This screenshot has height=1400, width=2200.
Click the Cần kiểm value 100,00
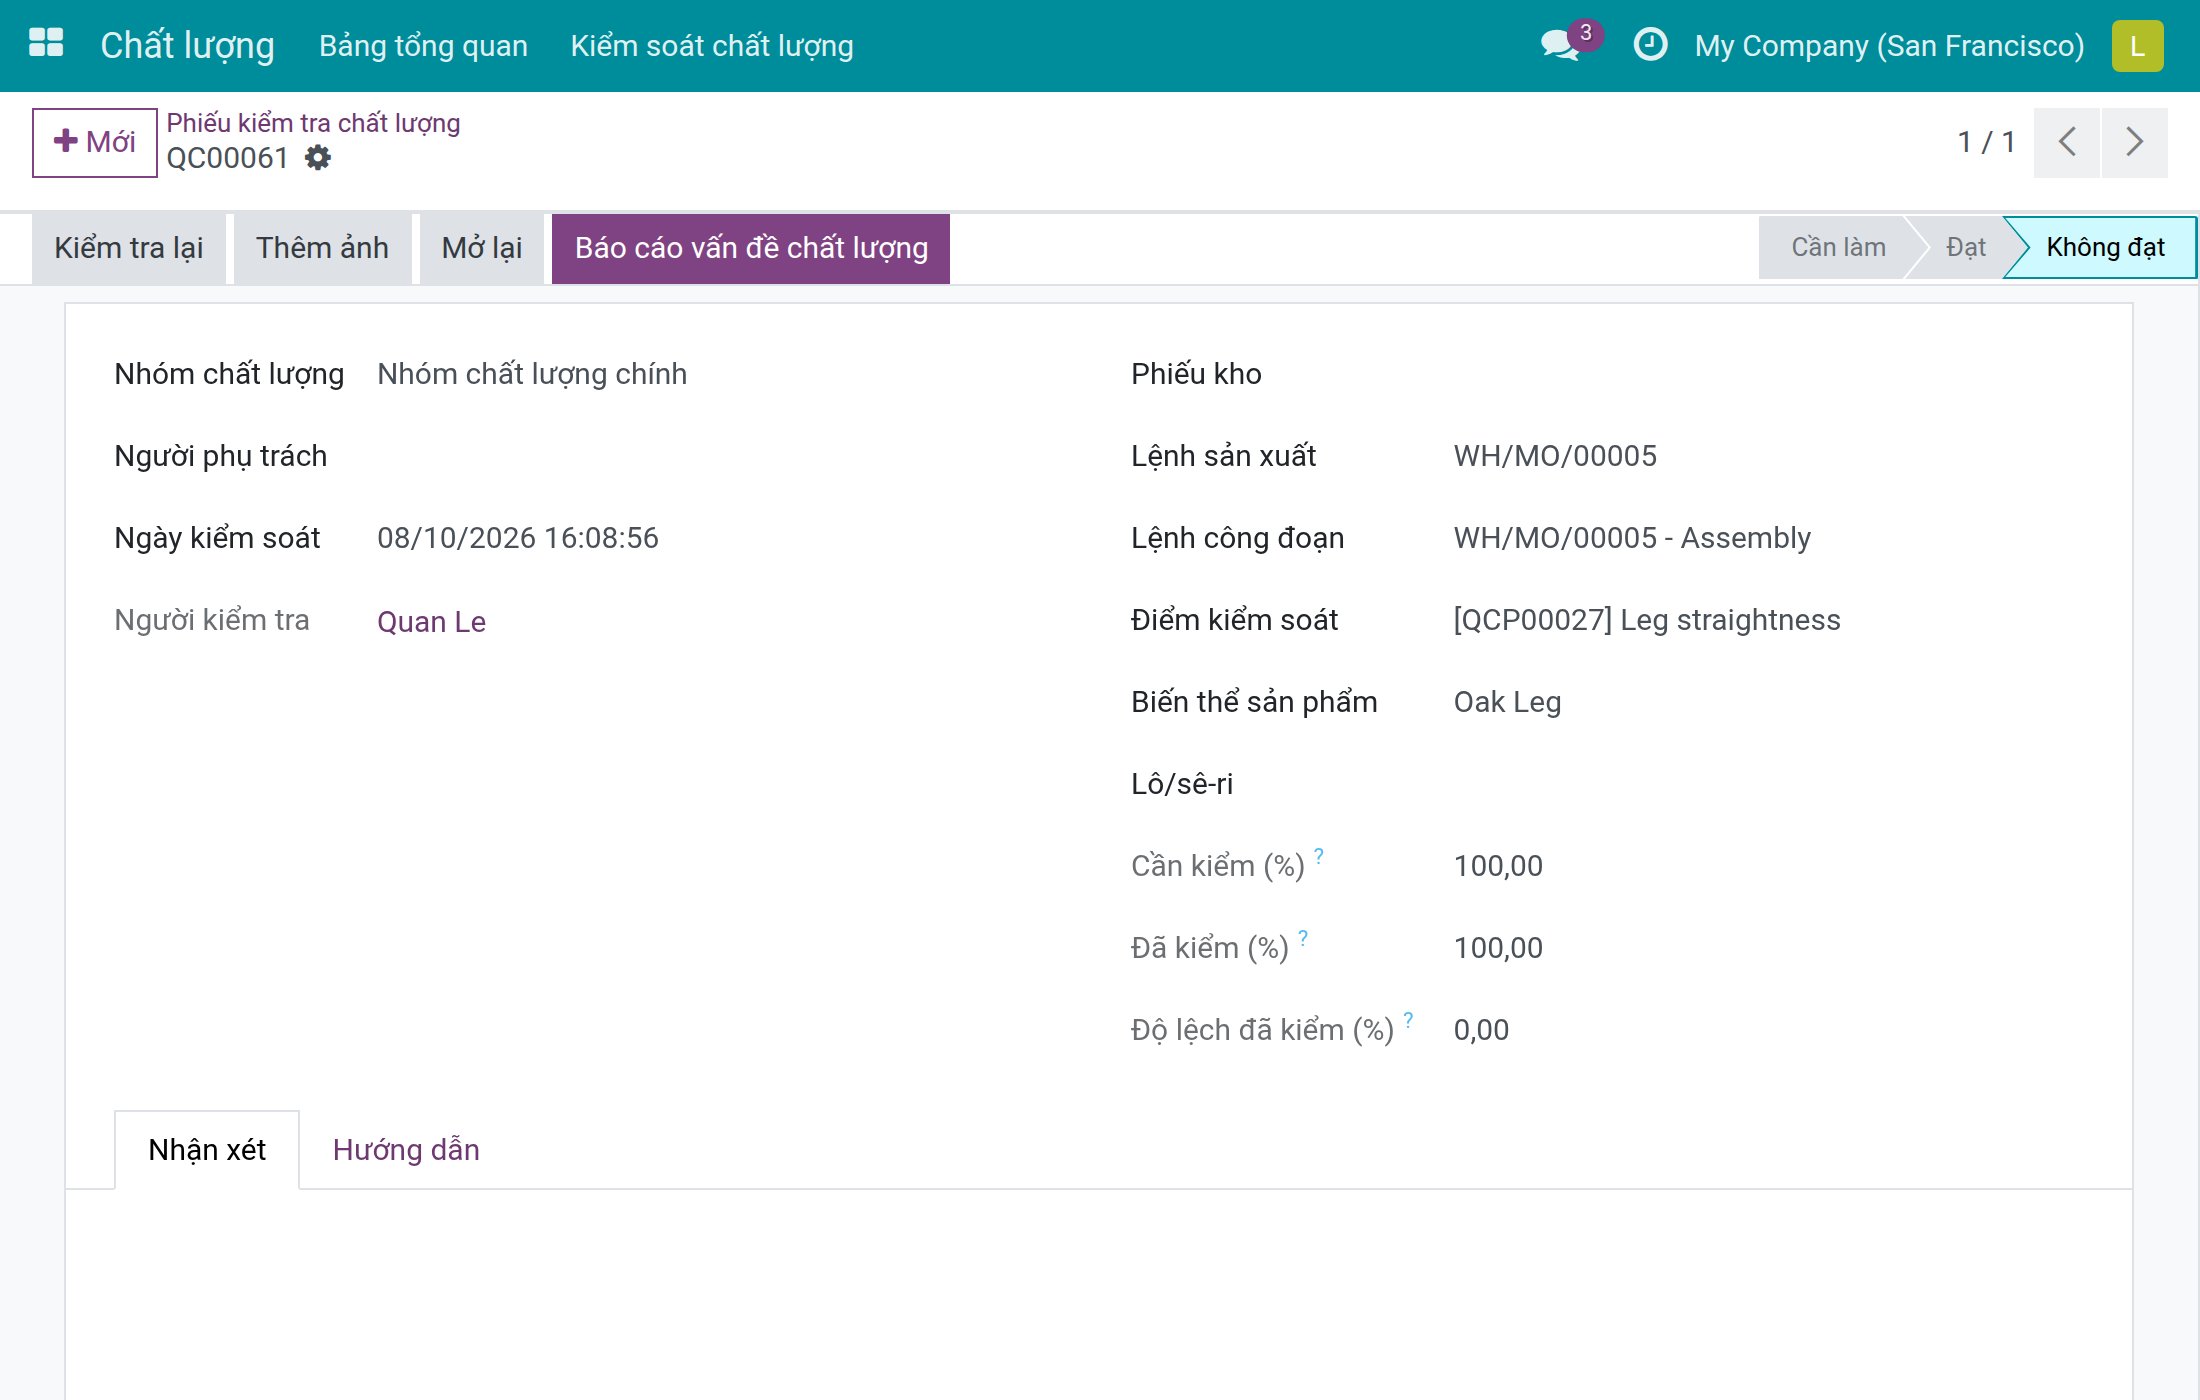1498,866
